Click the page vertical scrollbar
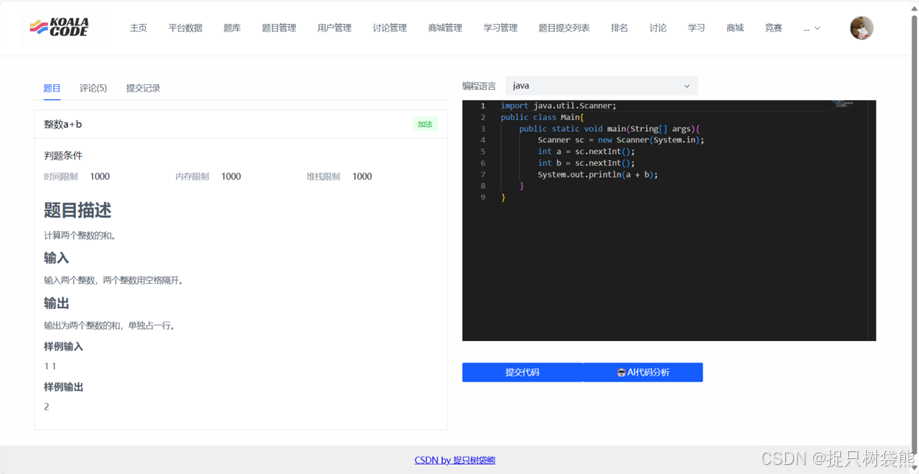Viewport: 919px width, 474px height. click(914, 234)
